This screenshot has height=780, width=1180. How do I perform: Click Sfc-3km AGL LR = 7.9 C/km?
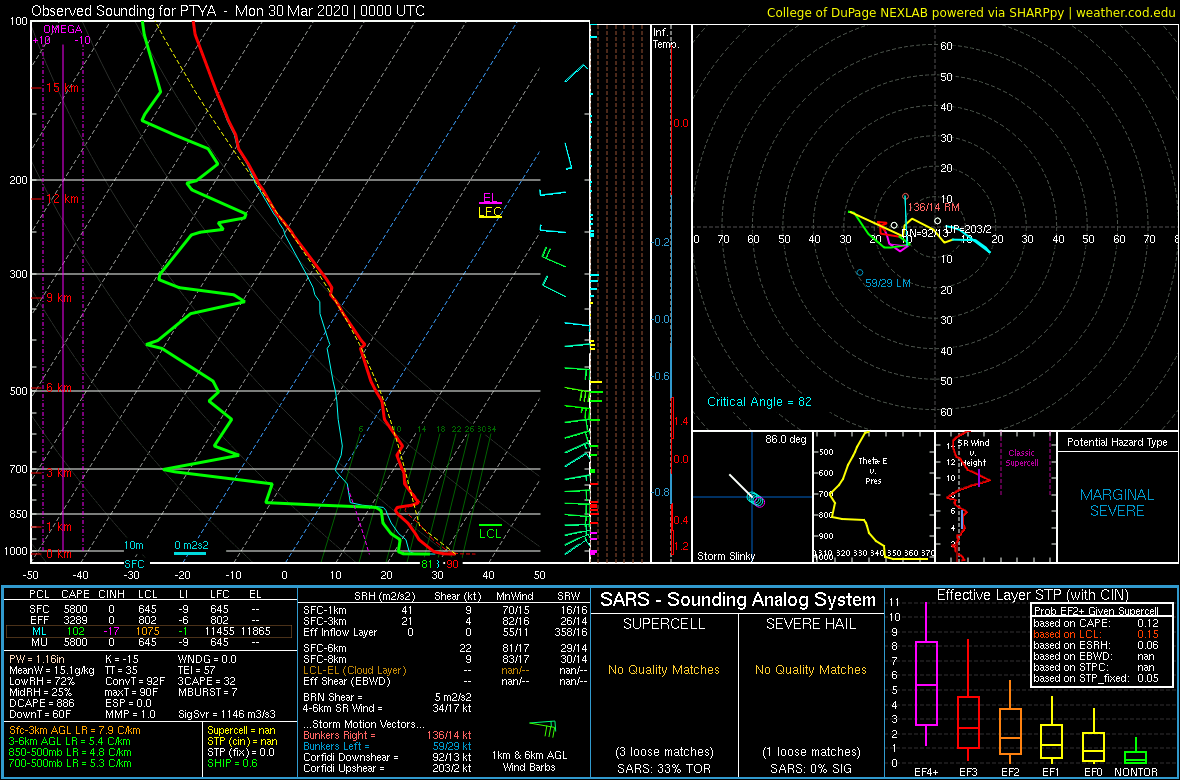(x=75, y=730)
